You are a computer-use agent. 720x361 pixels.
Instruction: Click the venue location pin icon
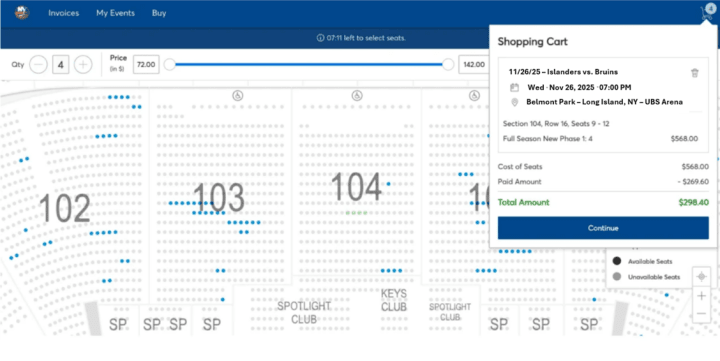[x=514, y=102]
